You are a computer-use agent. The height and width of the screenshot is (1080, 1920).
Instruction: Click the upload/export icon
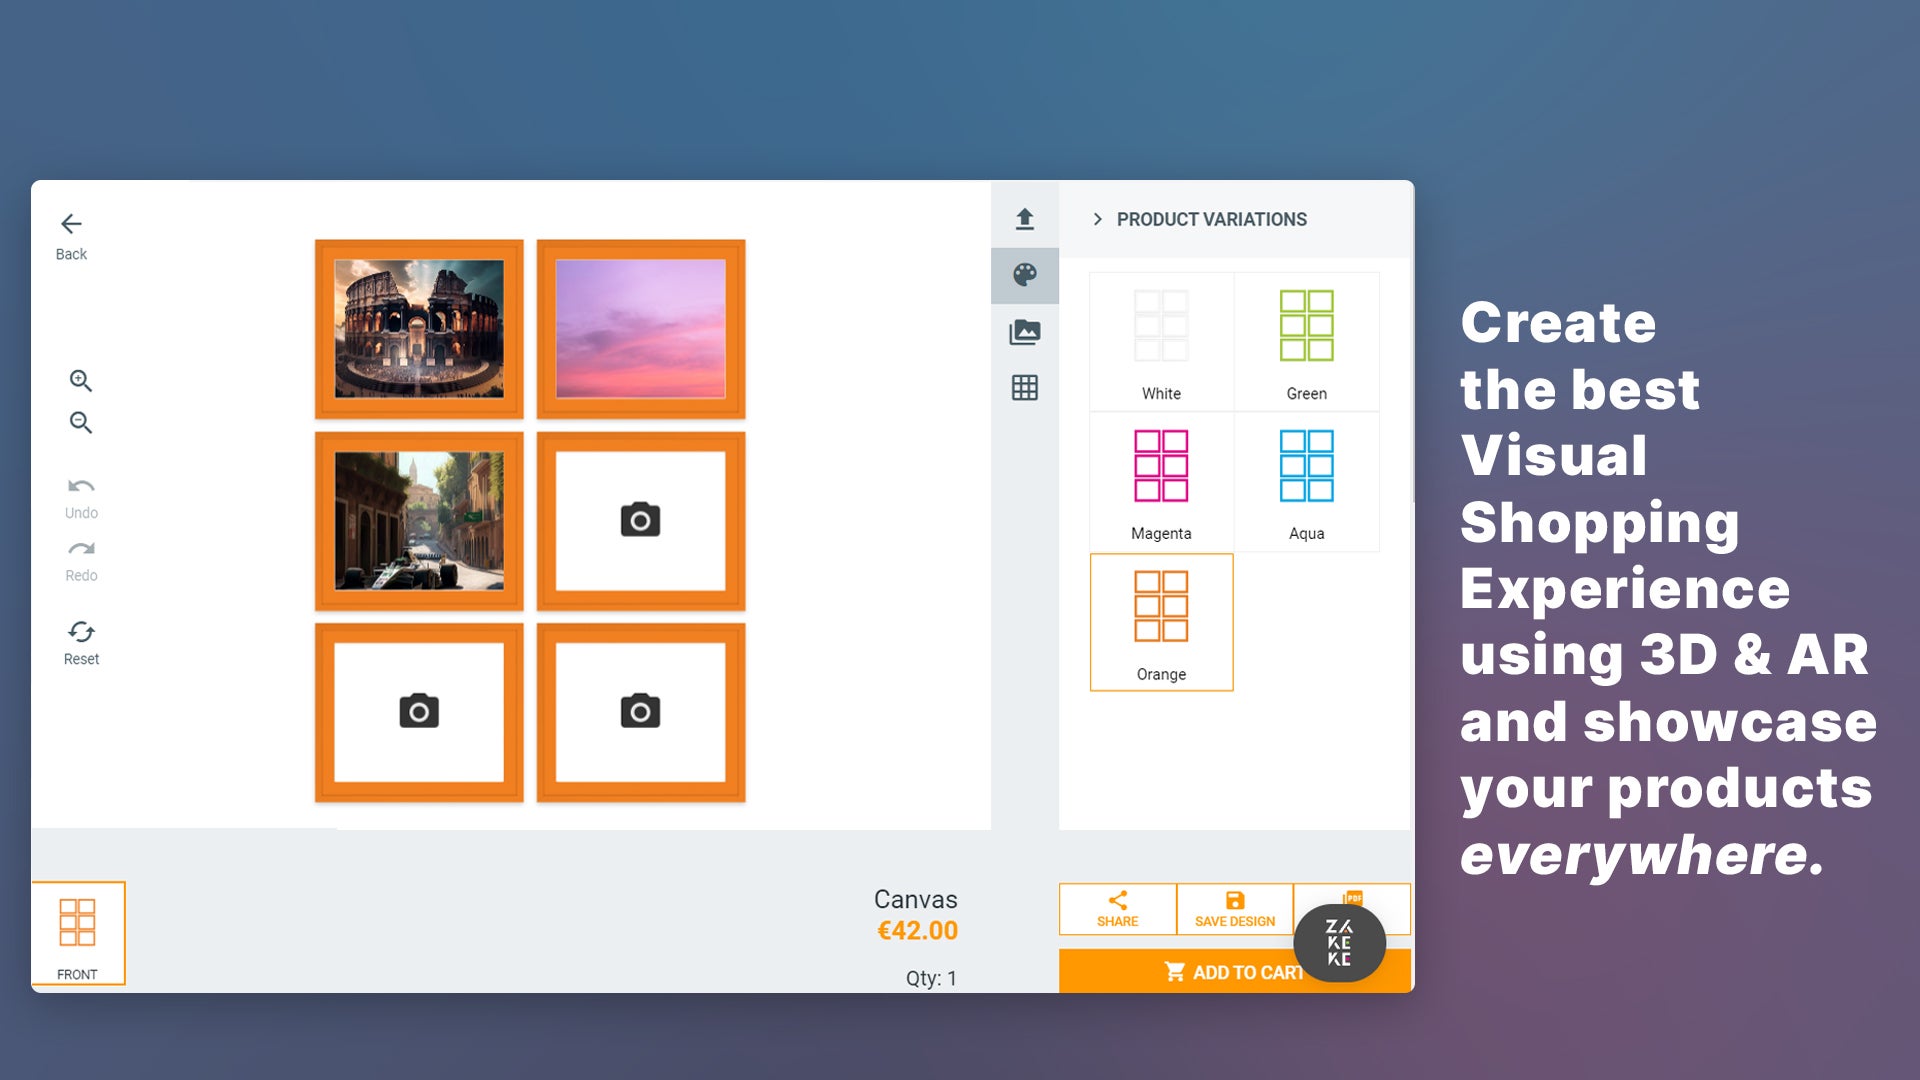pyautogui.click(x=1026, y=218)
